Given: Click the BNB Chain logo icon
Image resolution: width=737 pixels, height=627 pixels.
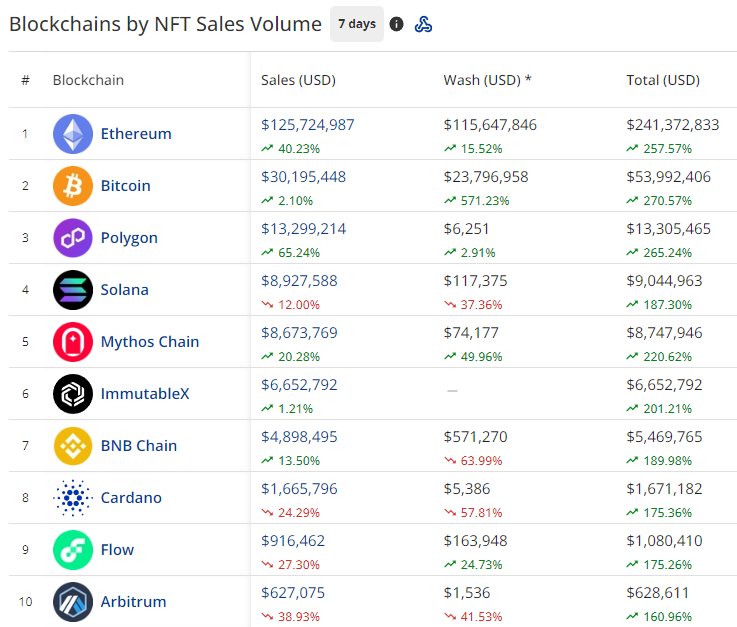Looking at the screenshot, I should 72,446.
